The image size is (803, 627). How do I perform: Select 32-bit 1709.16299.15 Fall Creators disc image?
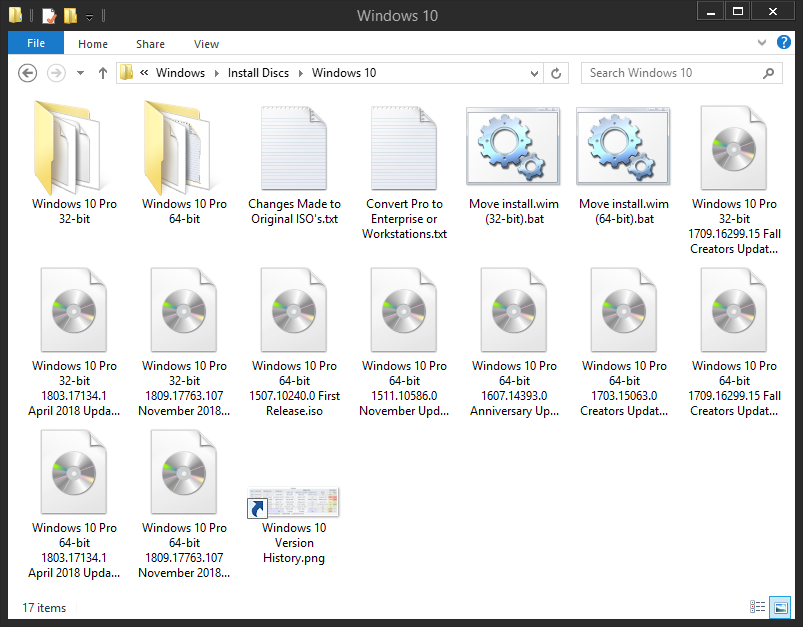734,148
